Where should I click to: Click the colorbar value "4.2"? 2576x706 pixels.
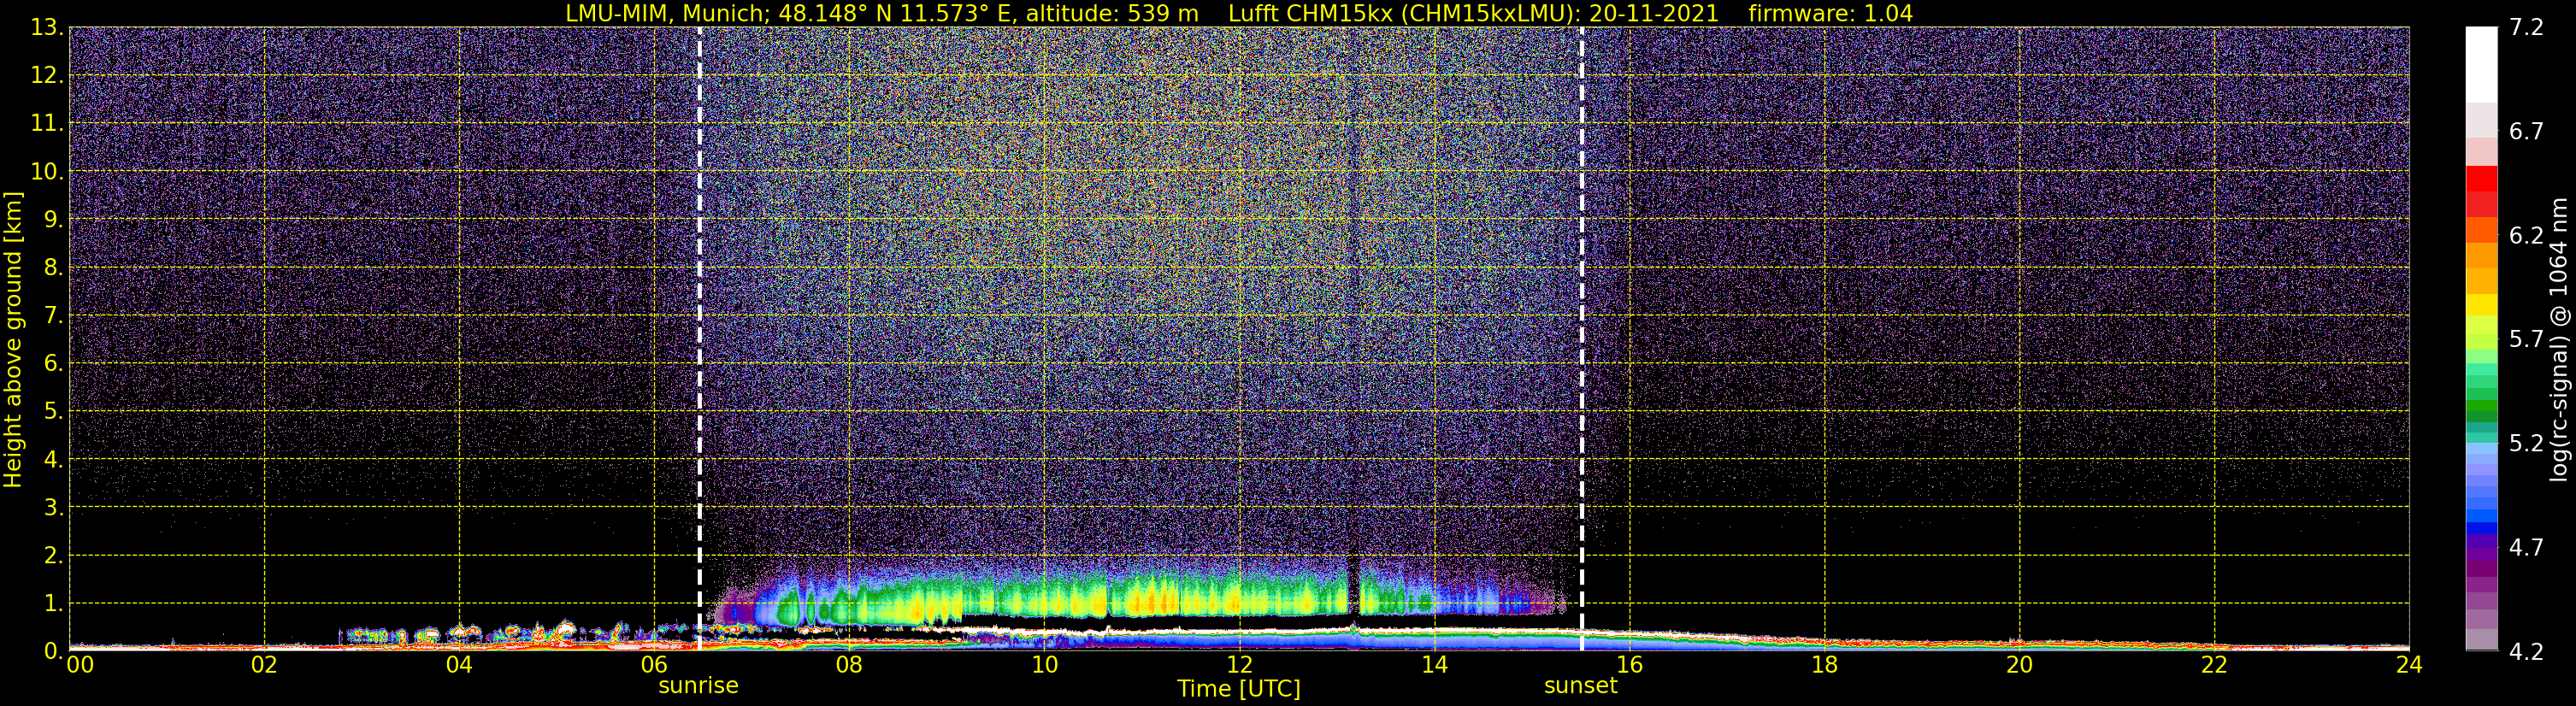[x=2526, y=652]
